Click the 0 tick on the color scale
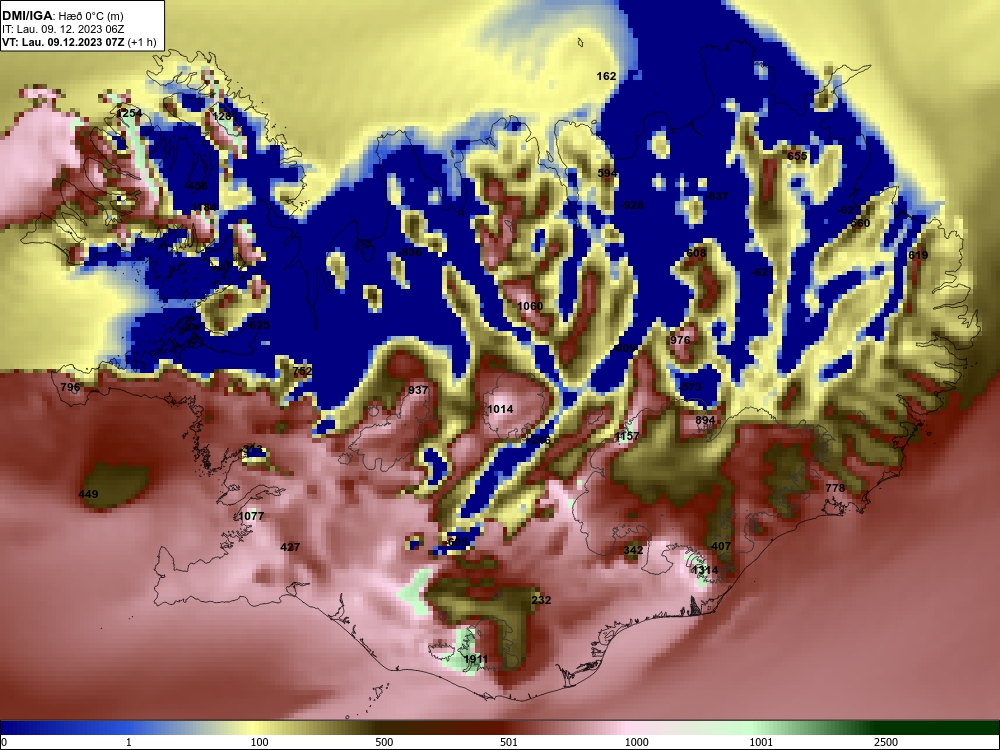The height and width of the screenshot is (750, 1000). (3, 742)
